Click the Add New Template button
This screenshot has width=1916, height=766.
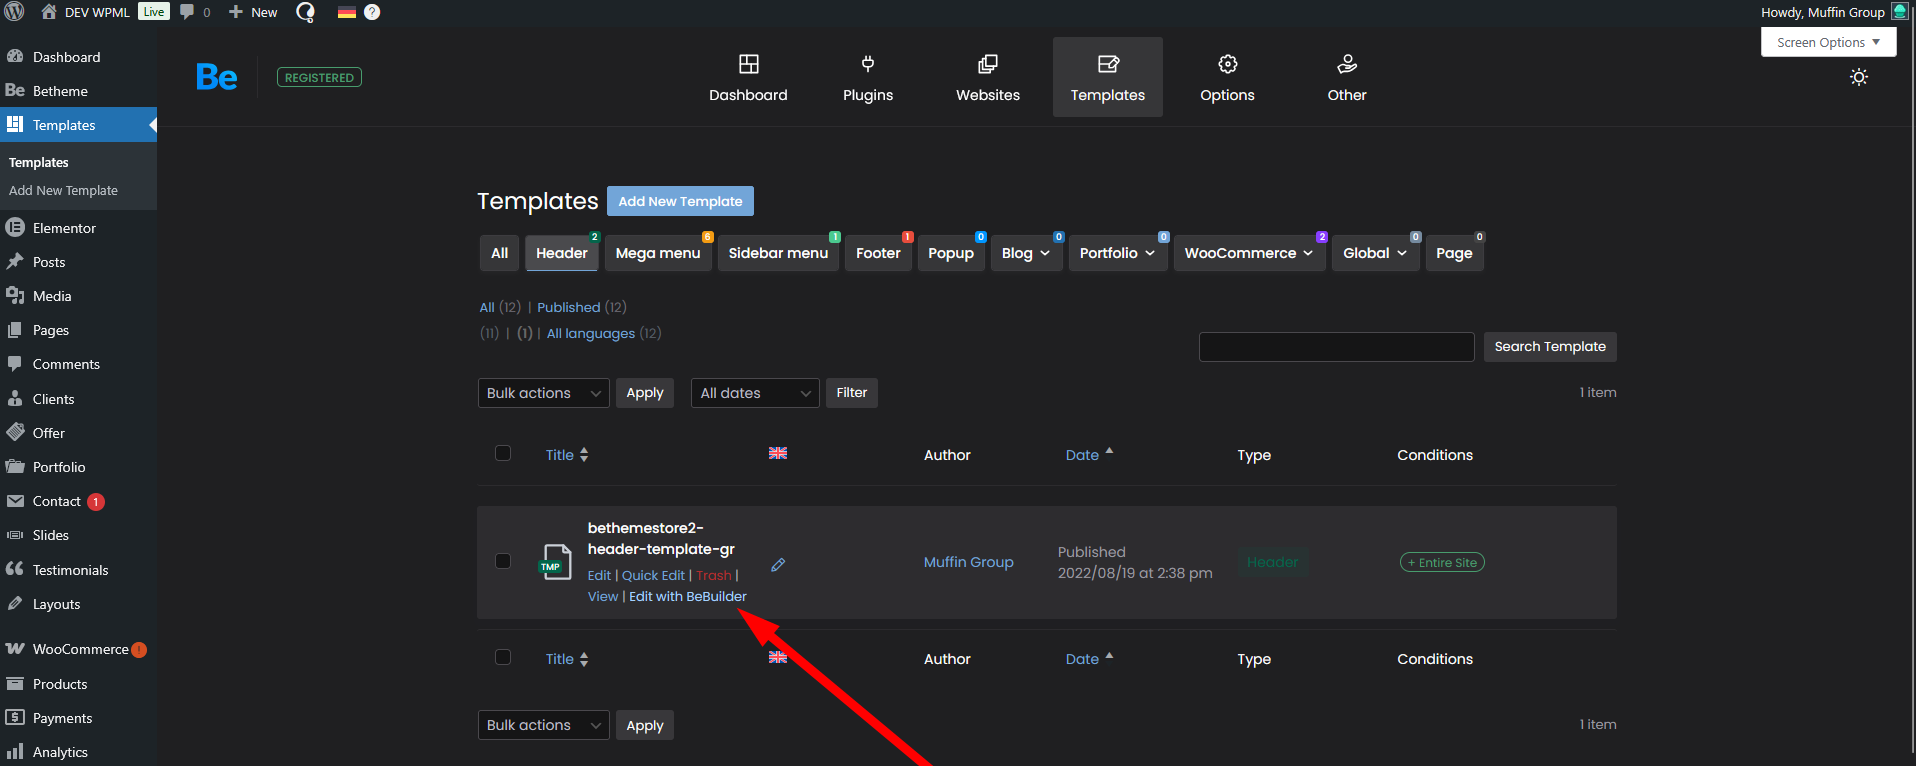680,201
